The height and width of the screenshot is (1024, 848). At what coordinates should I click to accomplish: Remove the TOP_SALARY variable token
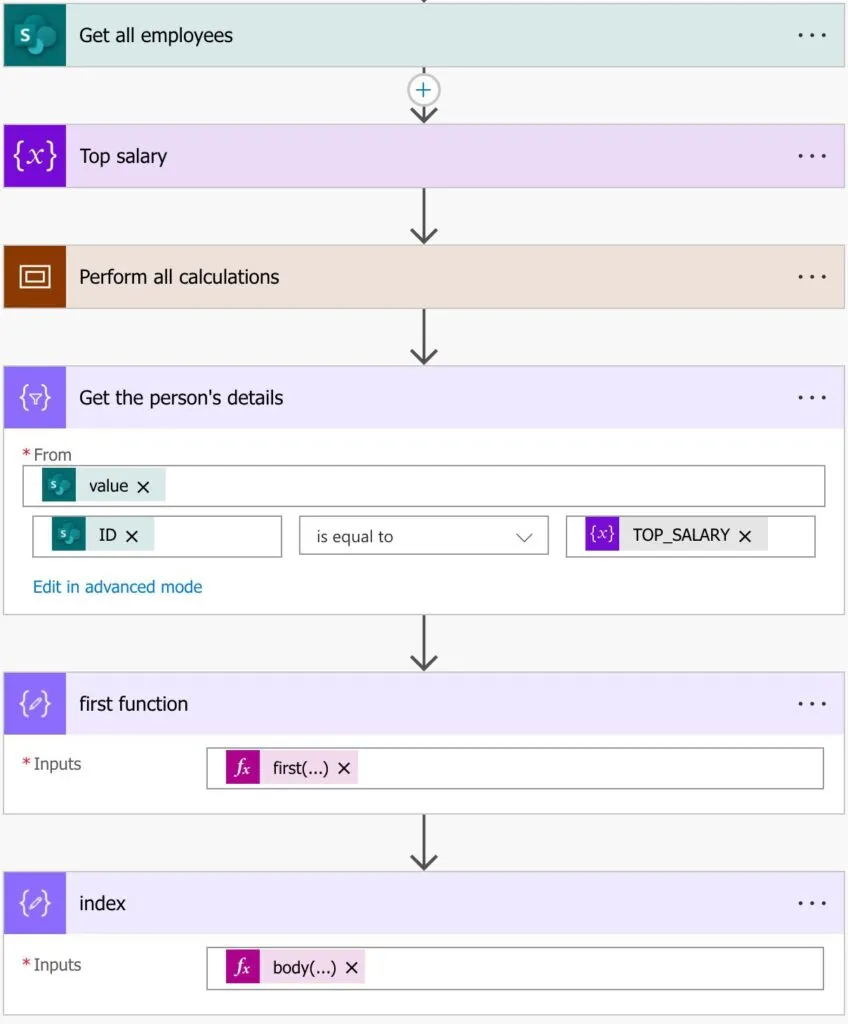745,536
